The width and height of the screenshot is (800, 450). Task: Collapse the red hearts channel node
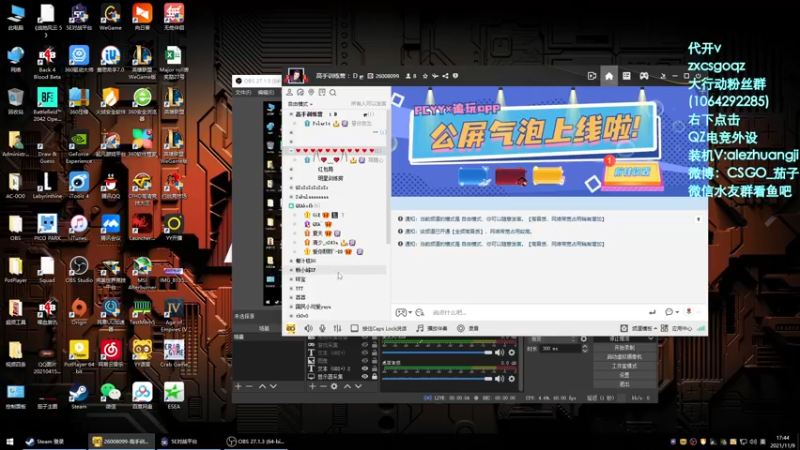[291, 151]
